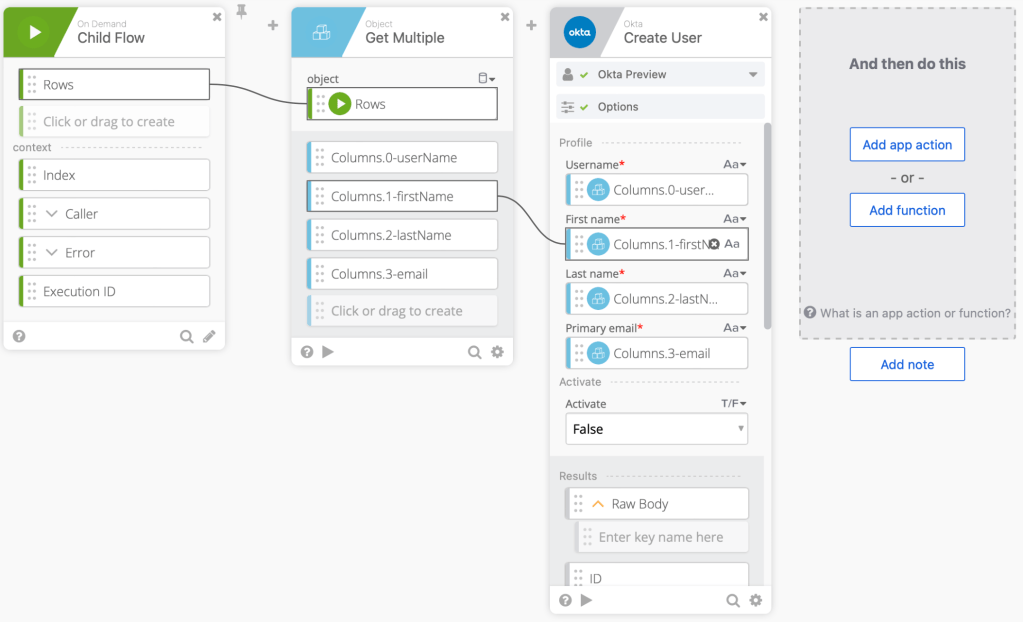This screenshot has width=1023, height=622.
Task: Change Username field type via Aa dropdown
Action: [735, 165]
